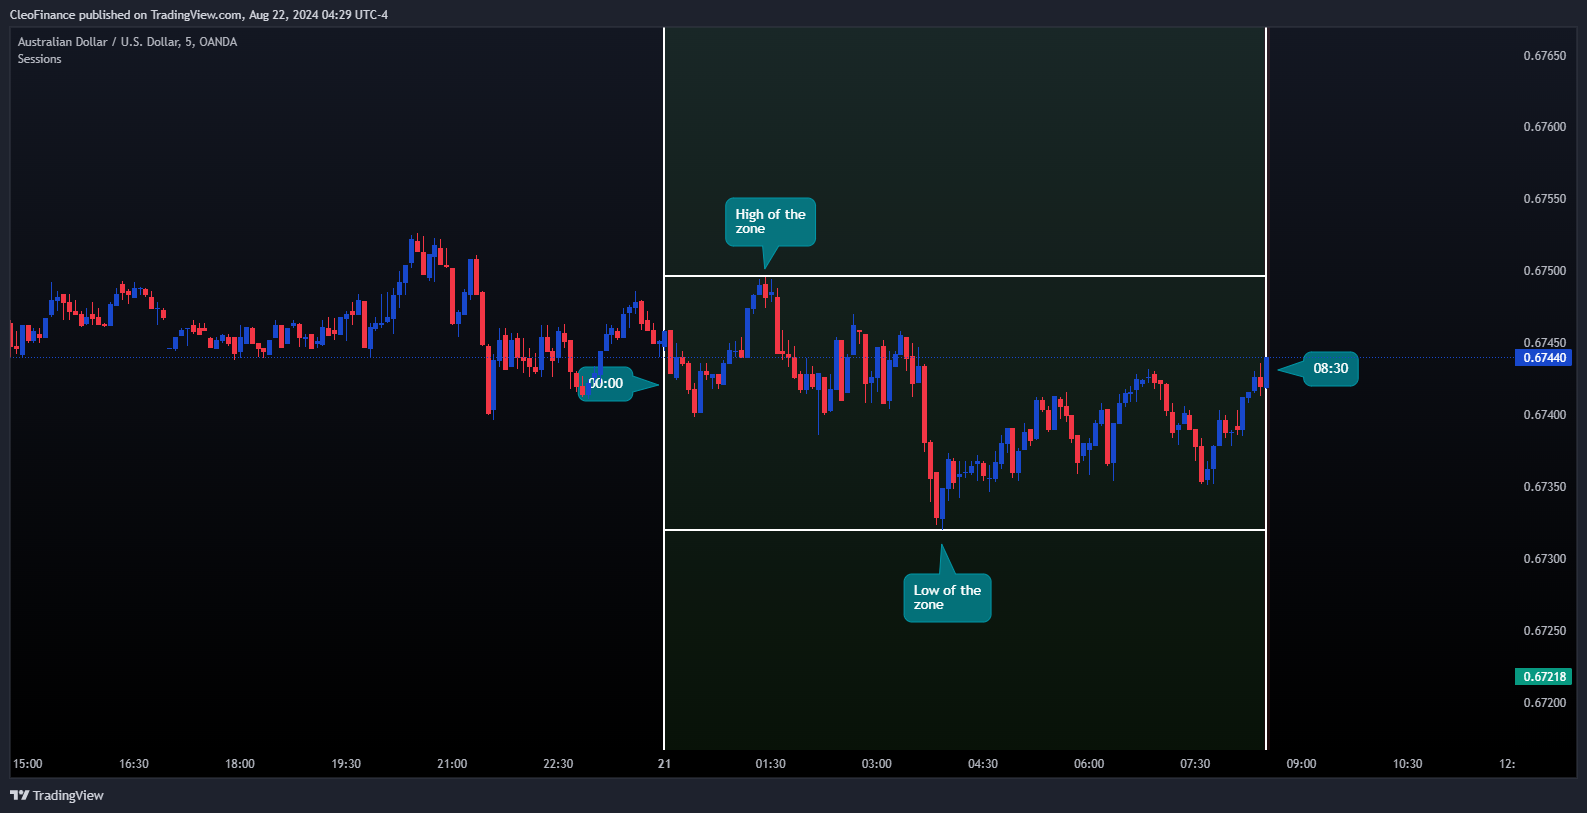The width and height of the screenshot is (1587, 813).
Task: Click the 07:30 time axis label
Action: [x=1195, y=764]
